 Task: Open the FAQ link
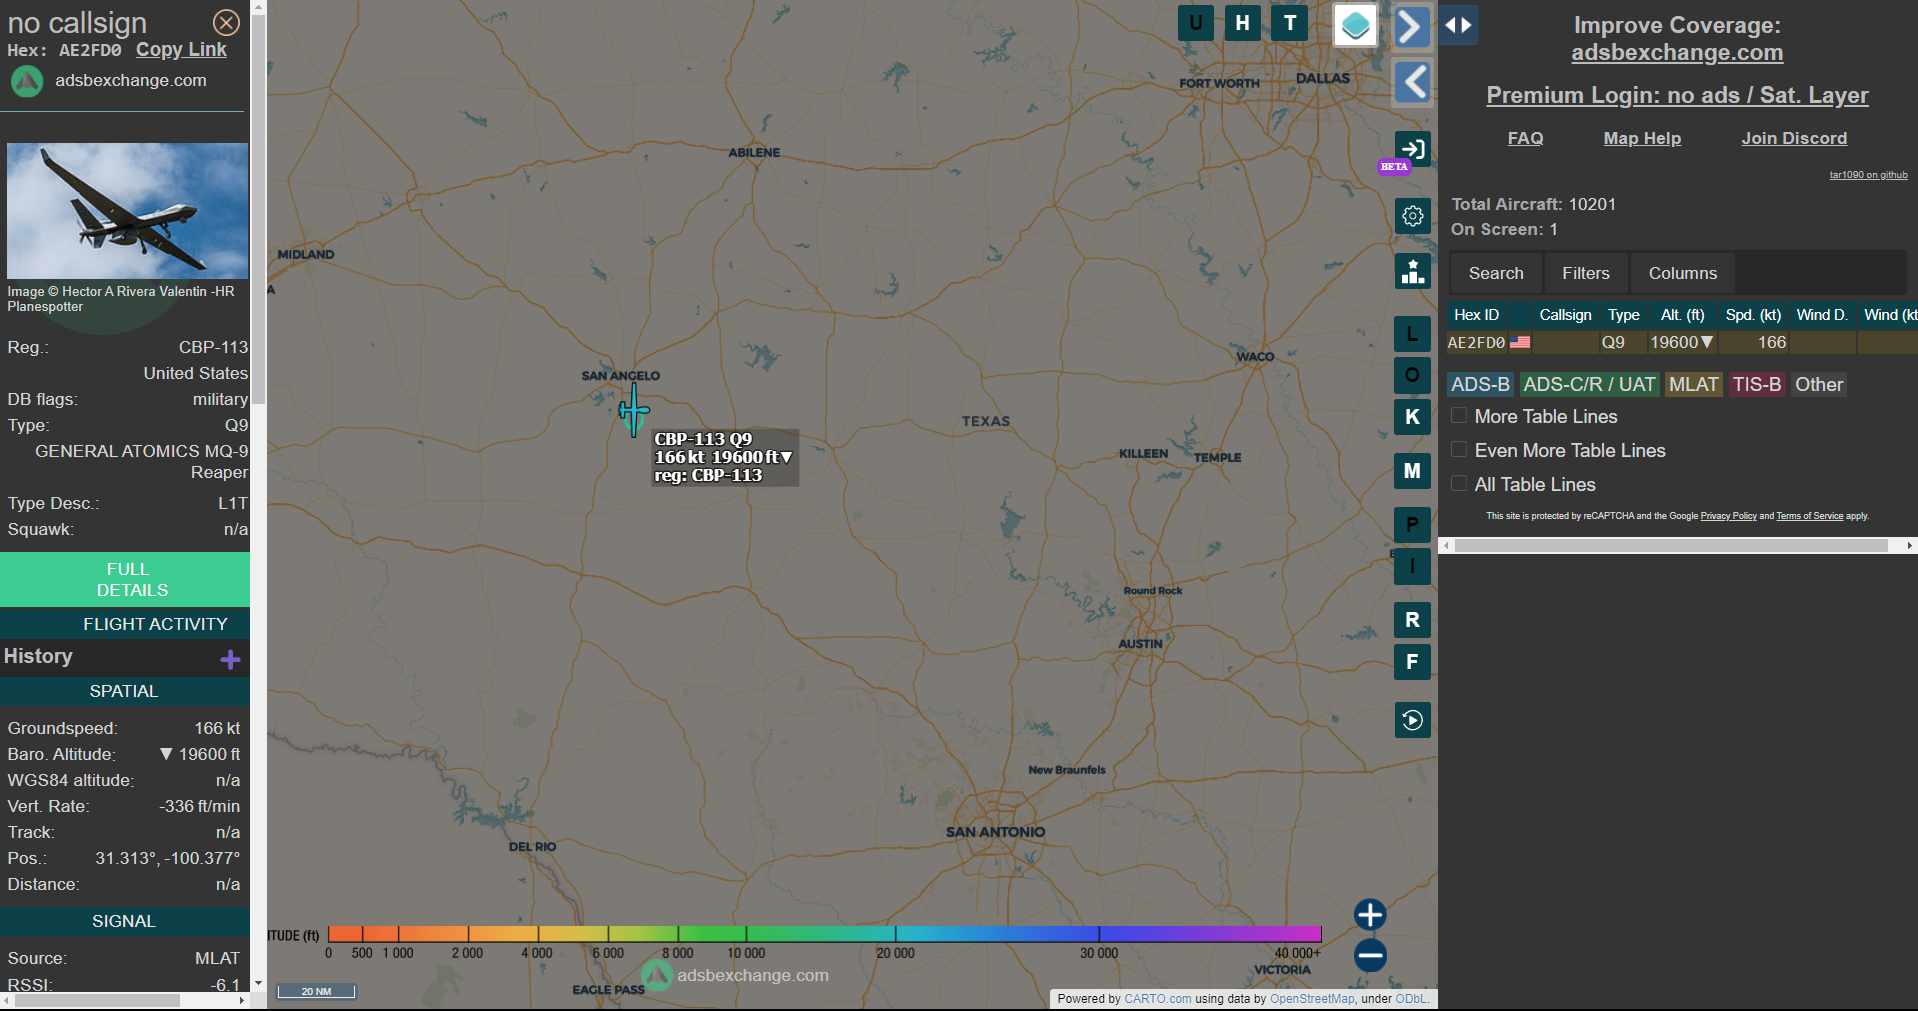coord(1525,138)
